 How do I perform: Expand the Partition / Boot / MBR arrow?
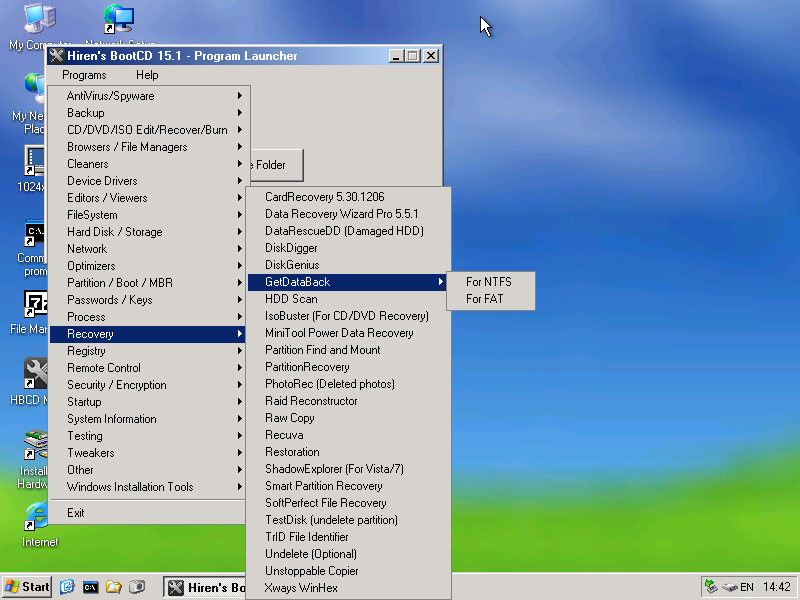239,283
